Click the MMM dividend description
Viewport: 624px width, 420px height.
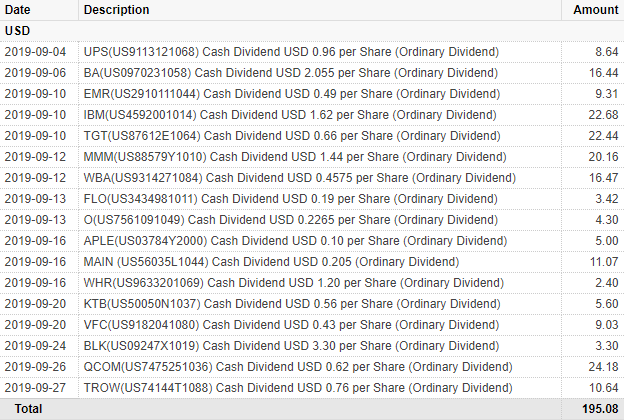[295, 157]
